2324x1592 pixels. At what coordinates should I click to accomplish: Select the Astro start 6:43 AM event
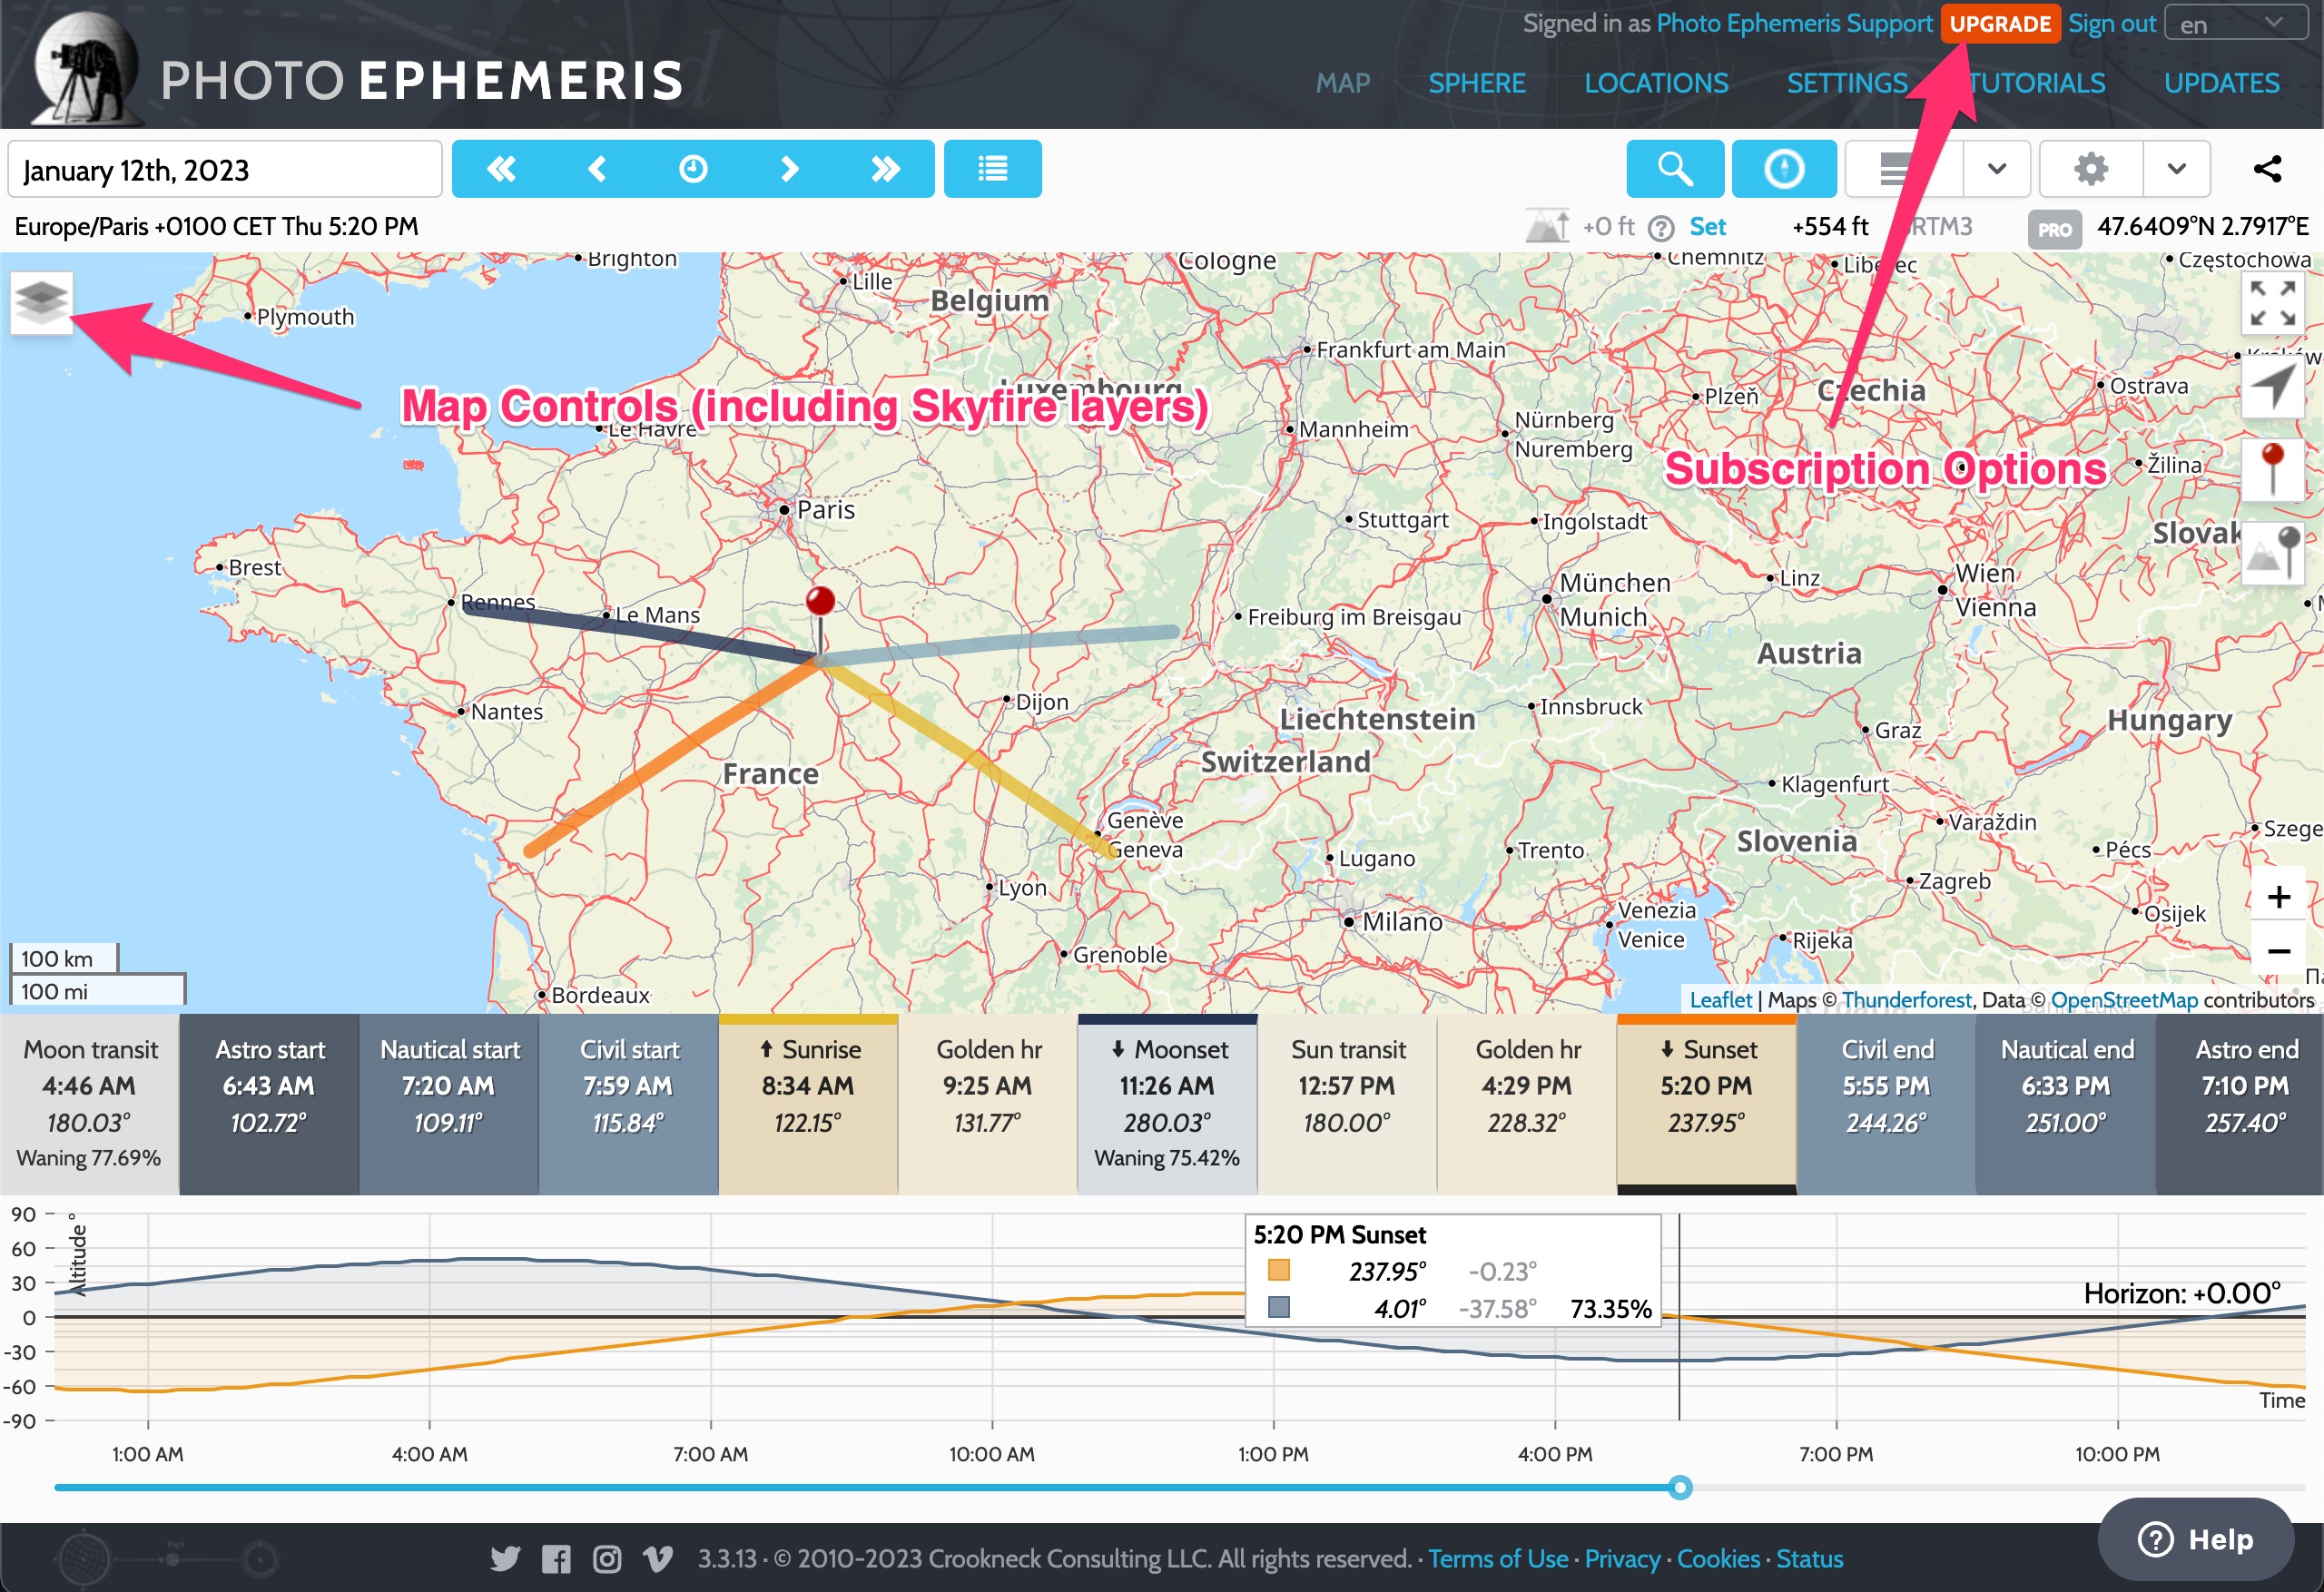point(269,1104)
